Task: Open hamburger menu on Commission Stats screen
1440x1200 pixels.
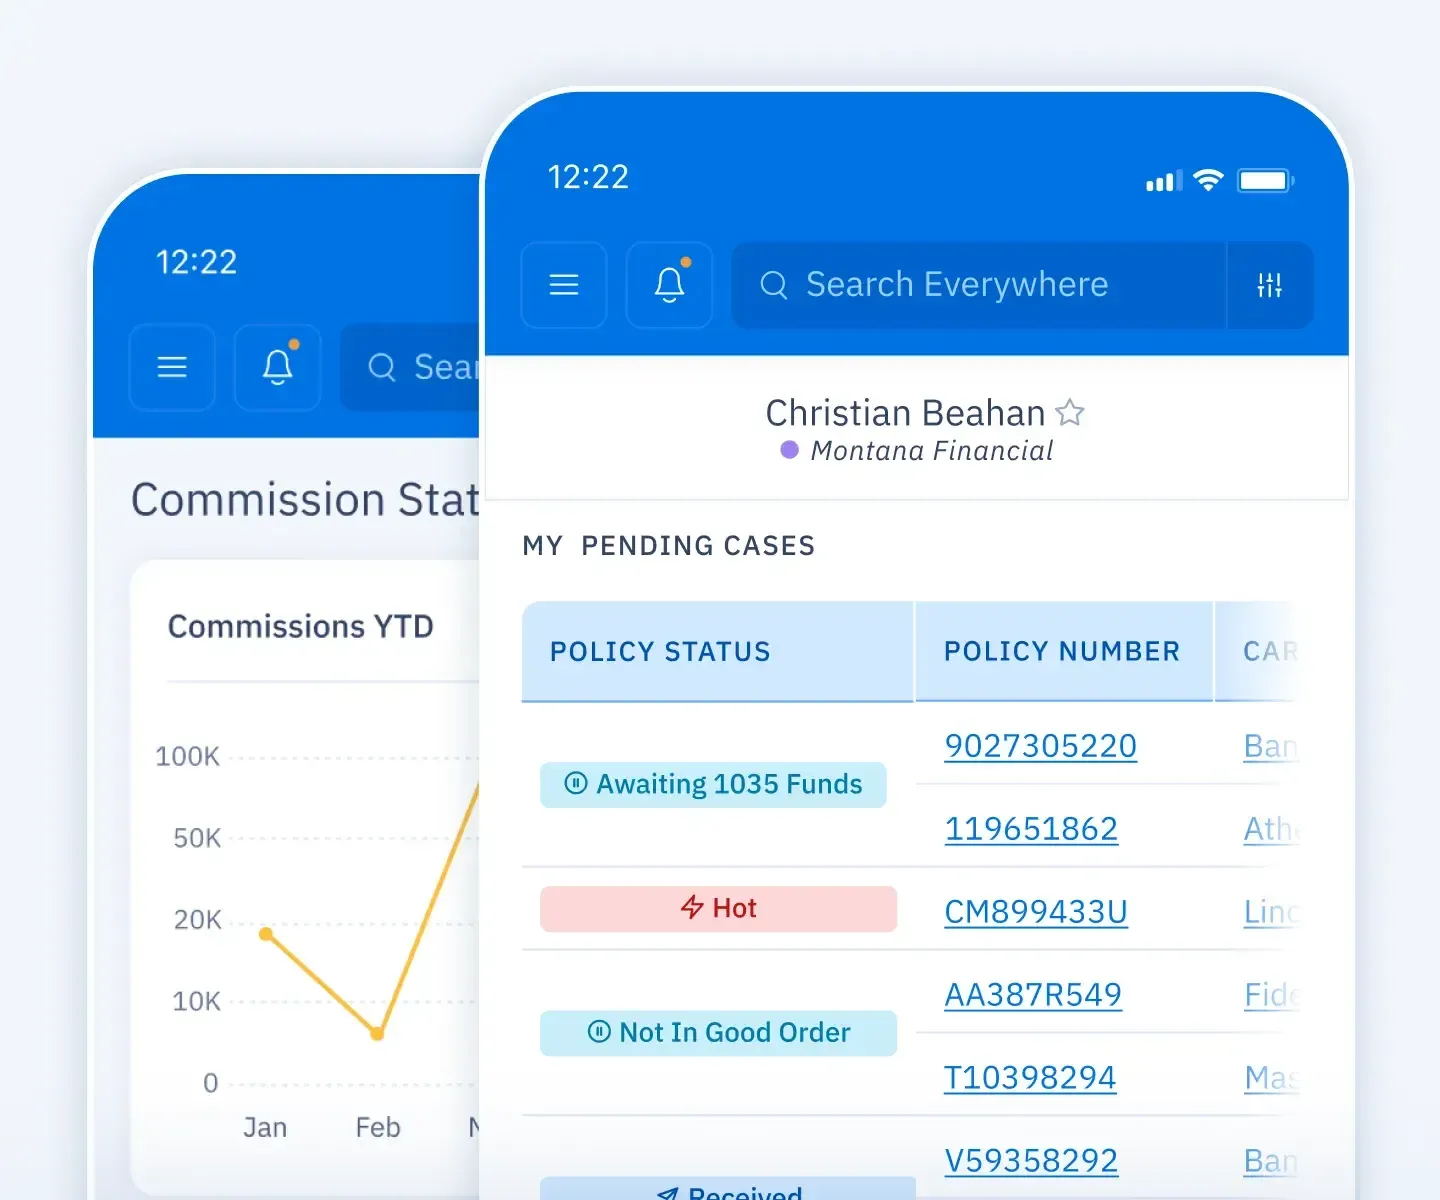Action: pos(171,367)
